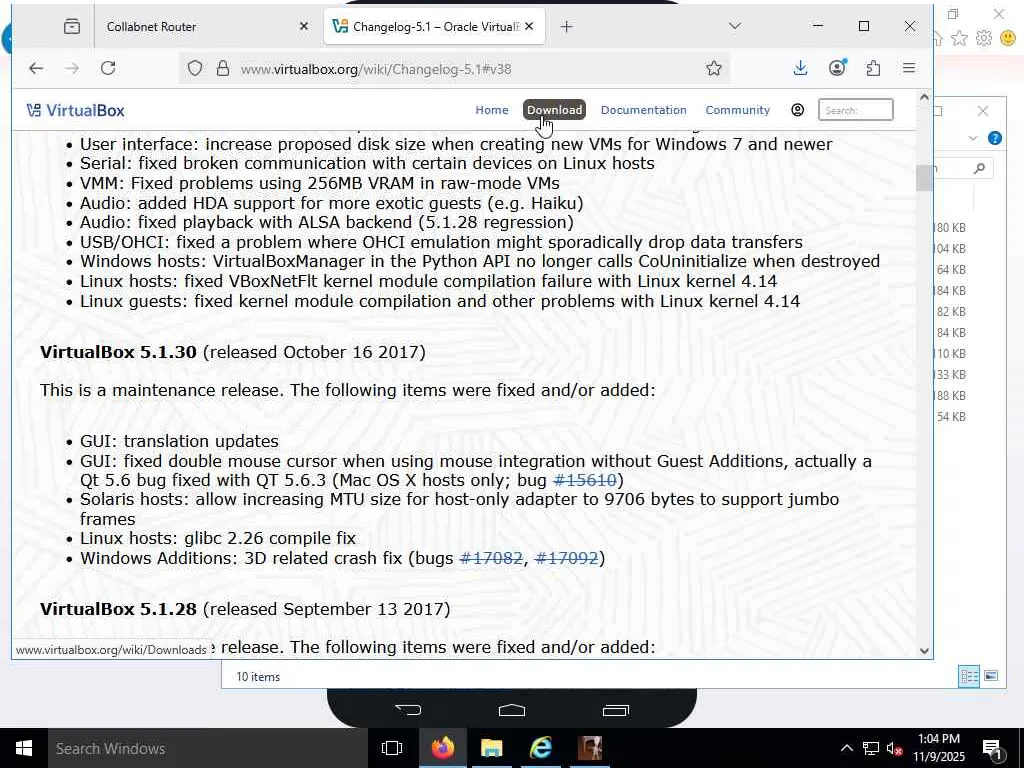1024x768 pixels.
Task: Click the Search Windows box
Action: [208, 748]
